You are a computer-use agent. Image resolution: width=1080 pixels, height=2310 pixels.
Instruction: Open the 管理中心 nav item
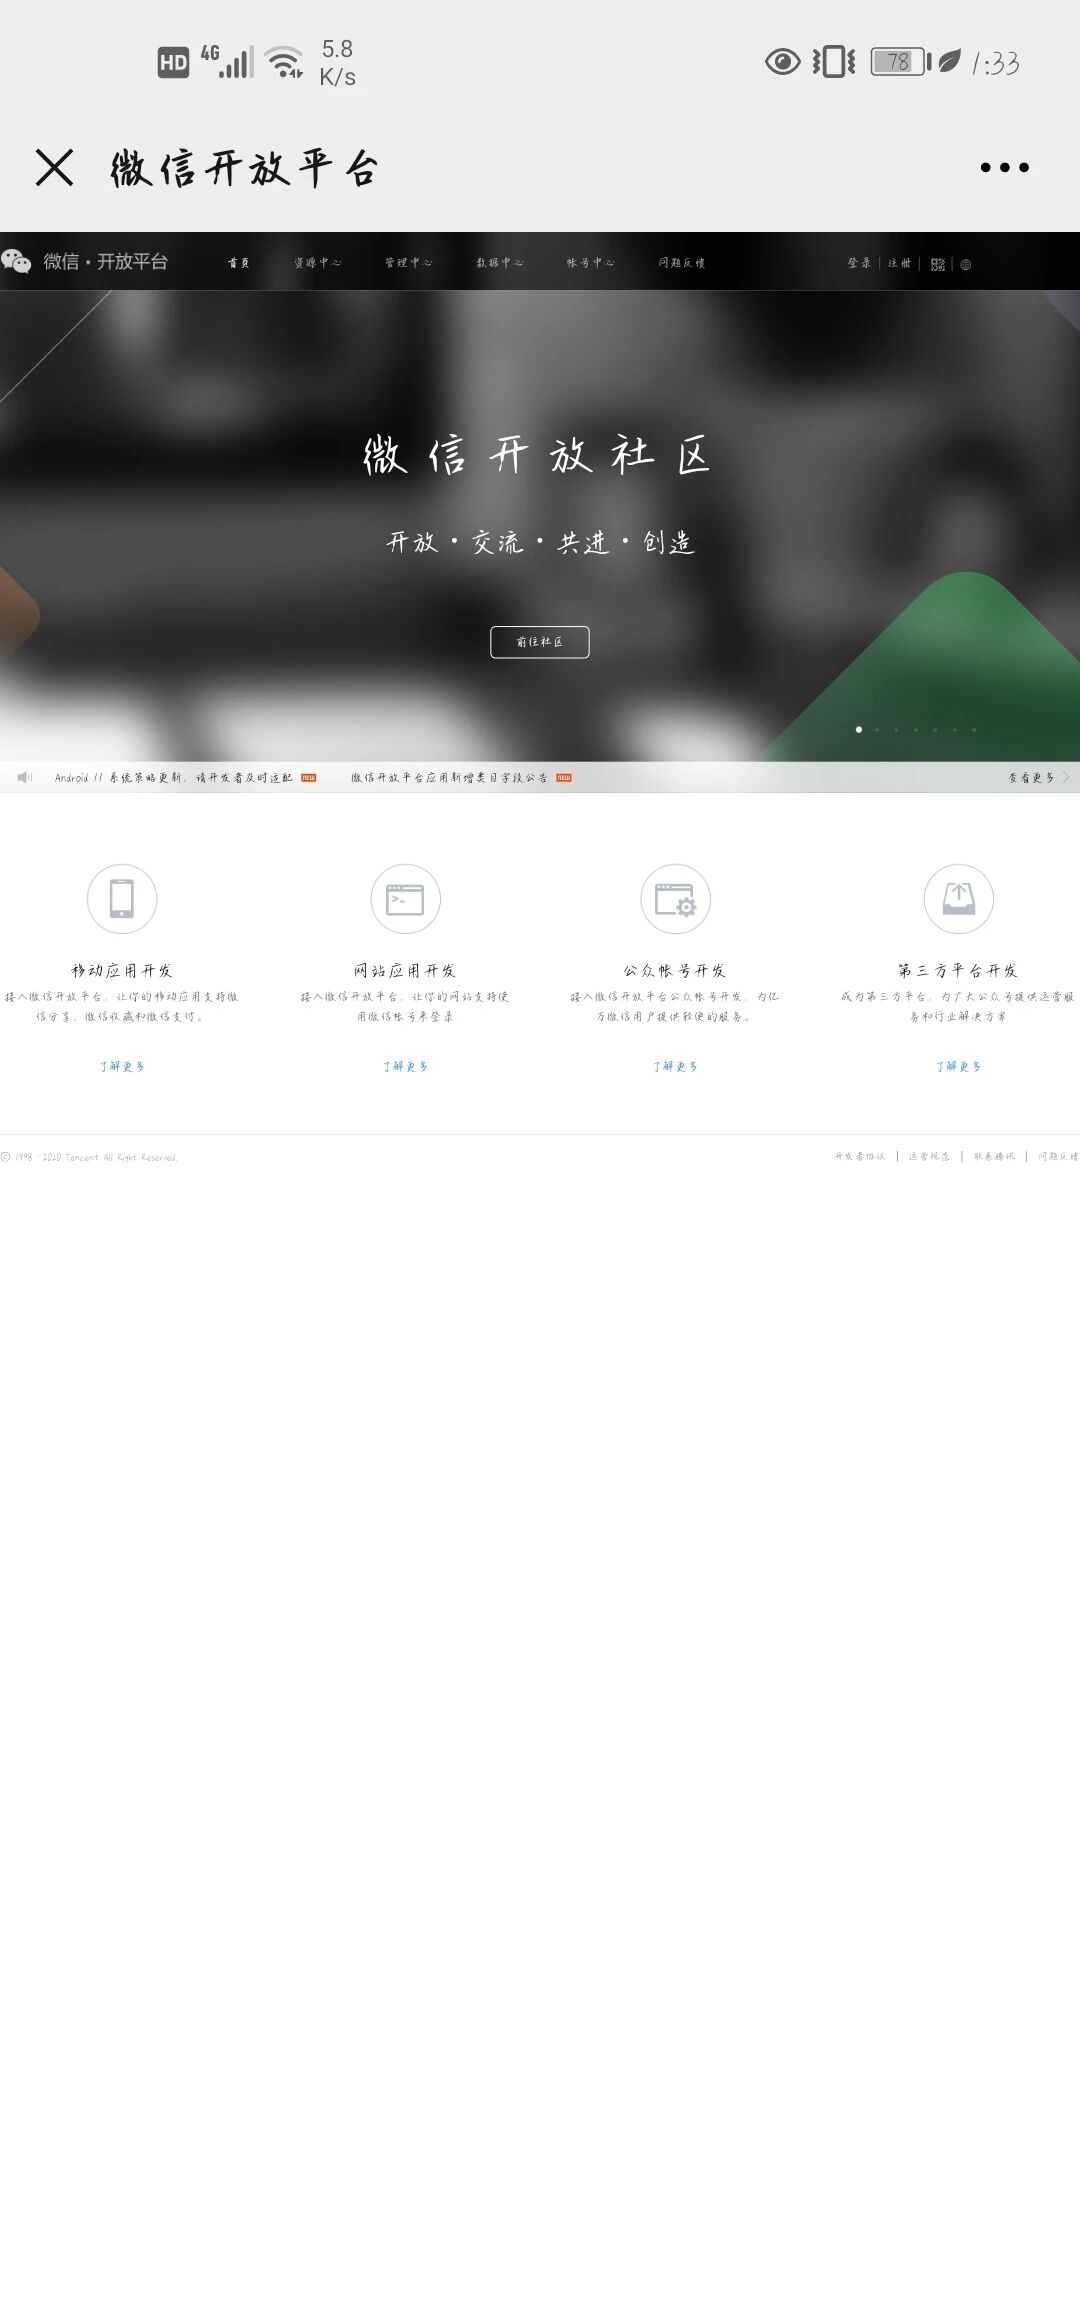pyautogui.click(x=409, y=263)
